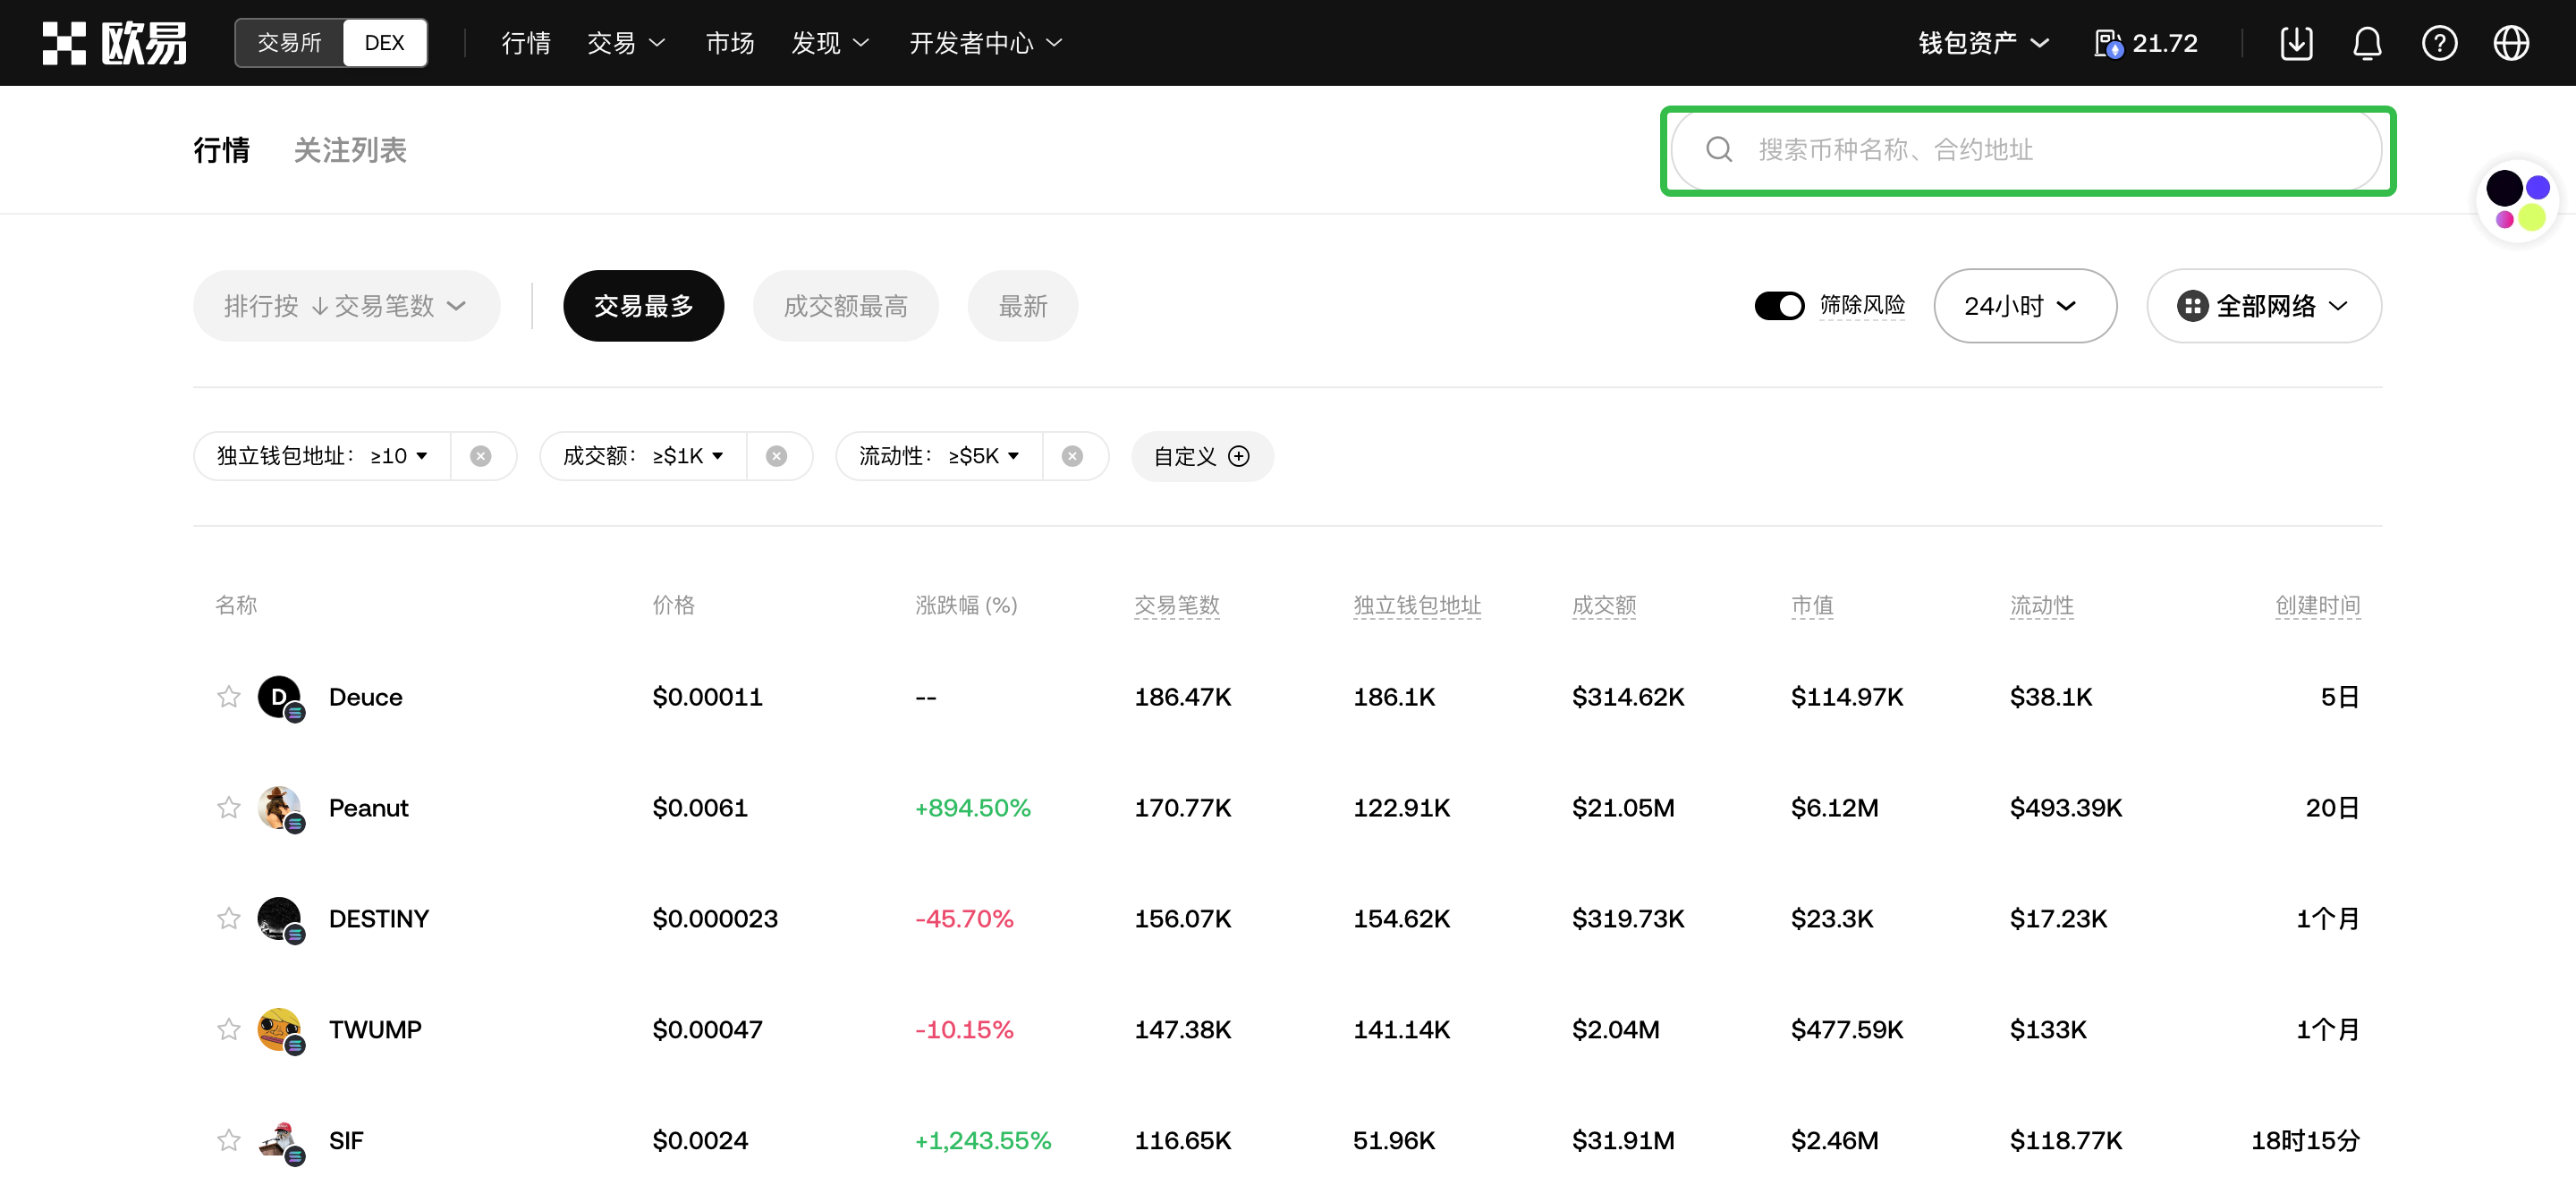Toggle the 筛除风险 switch

(1779, 306)
